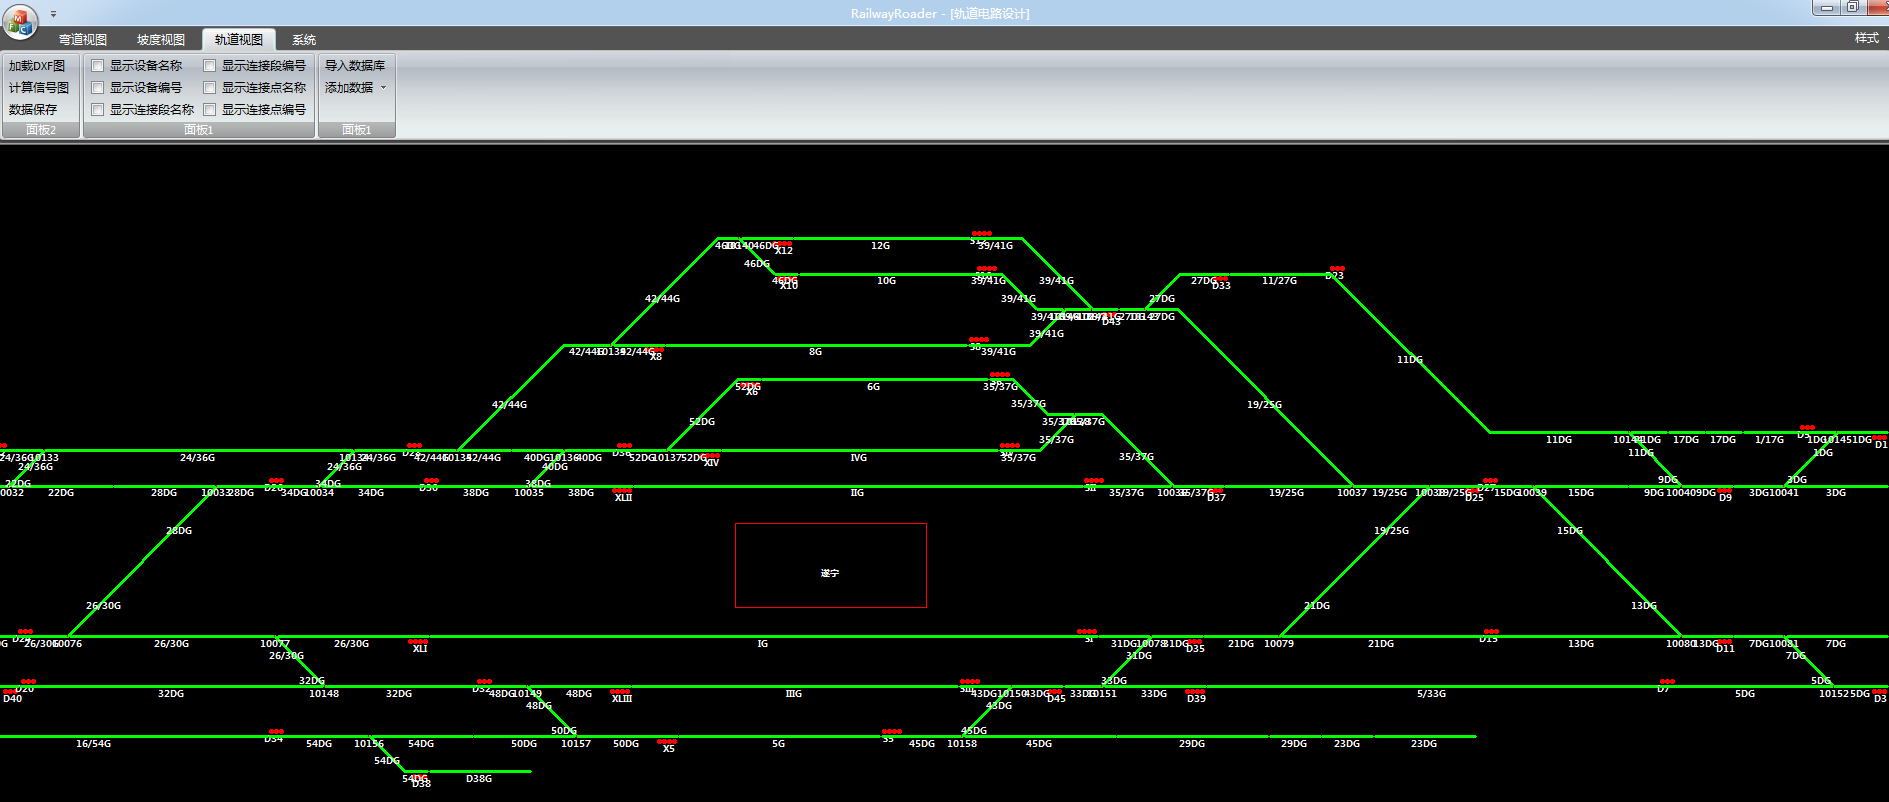Select the IIG track label
The image size is (1889, 802).
857,493
